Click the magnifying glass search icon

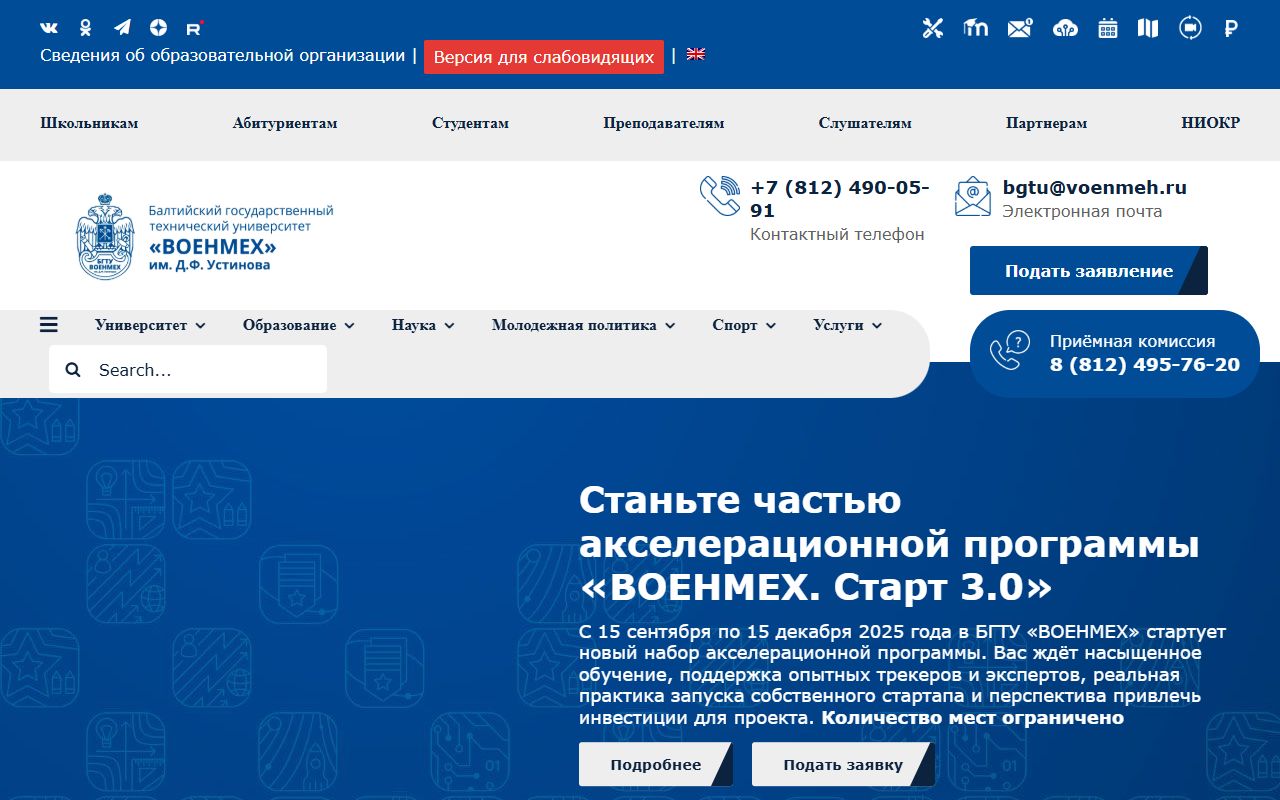73,370
